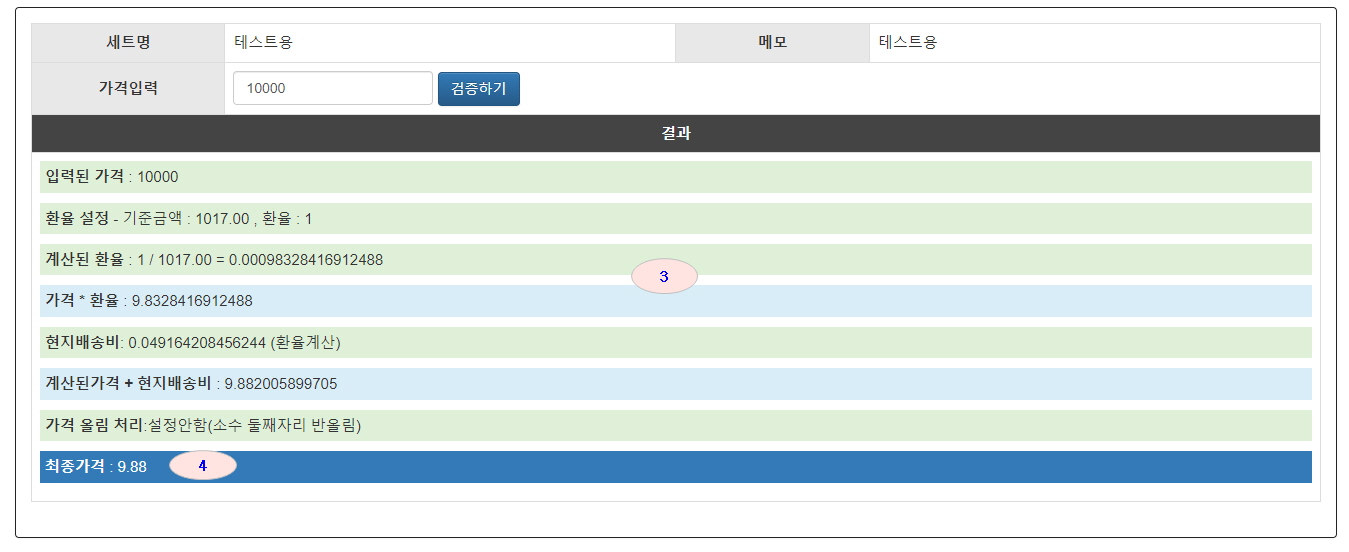Focus the 가격입력 field containing 10000
Viewport: 1349px width, 552px height.
pyautogui.click(x=332, y=88)
